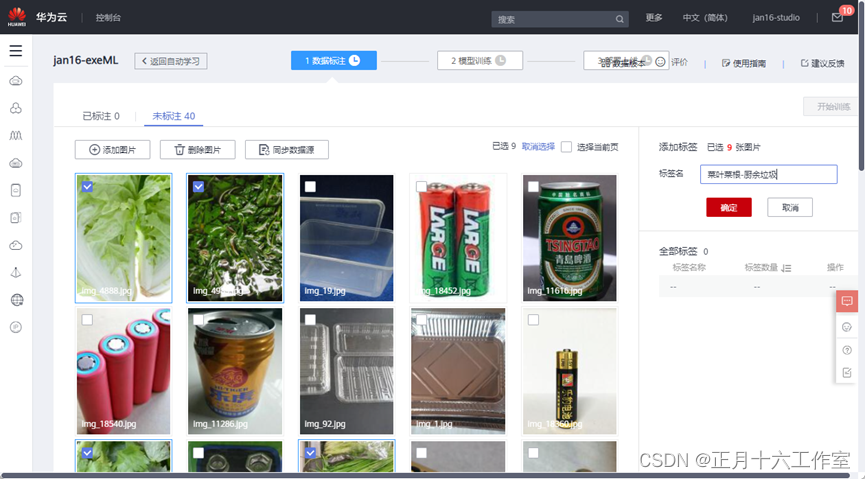Go to step 1 数据标注

pos(334,60)
